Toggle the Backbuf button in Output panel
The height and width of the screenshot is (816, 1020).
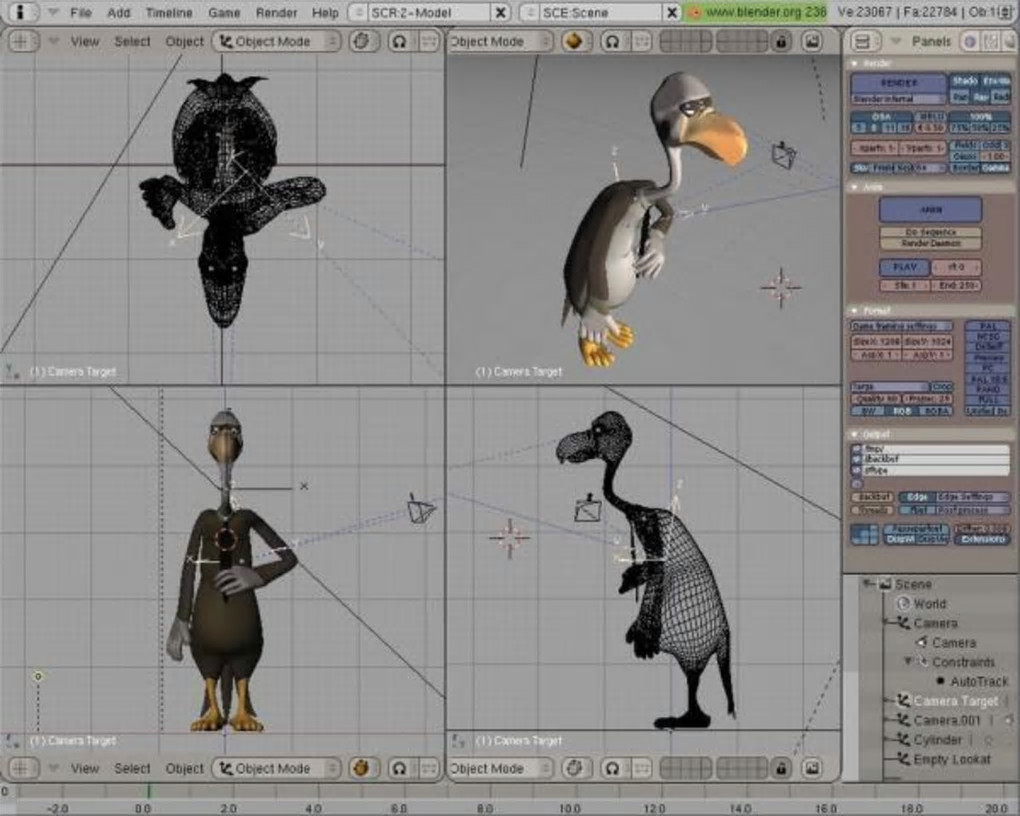[x=871, y=497]
